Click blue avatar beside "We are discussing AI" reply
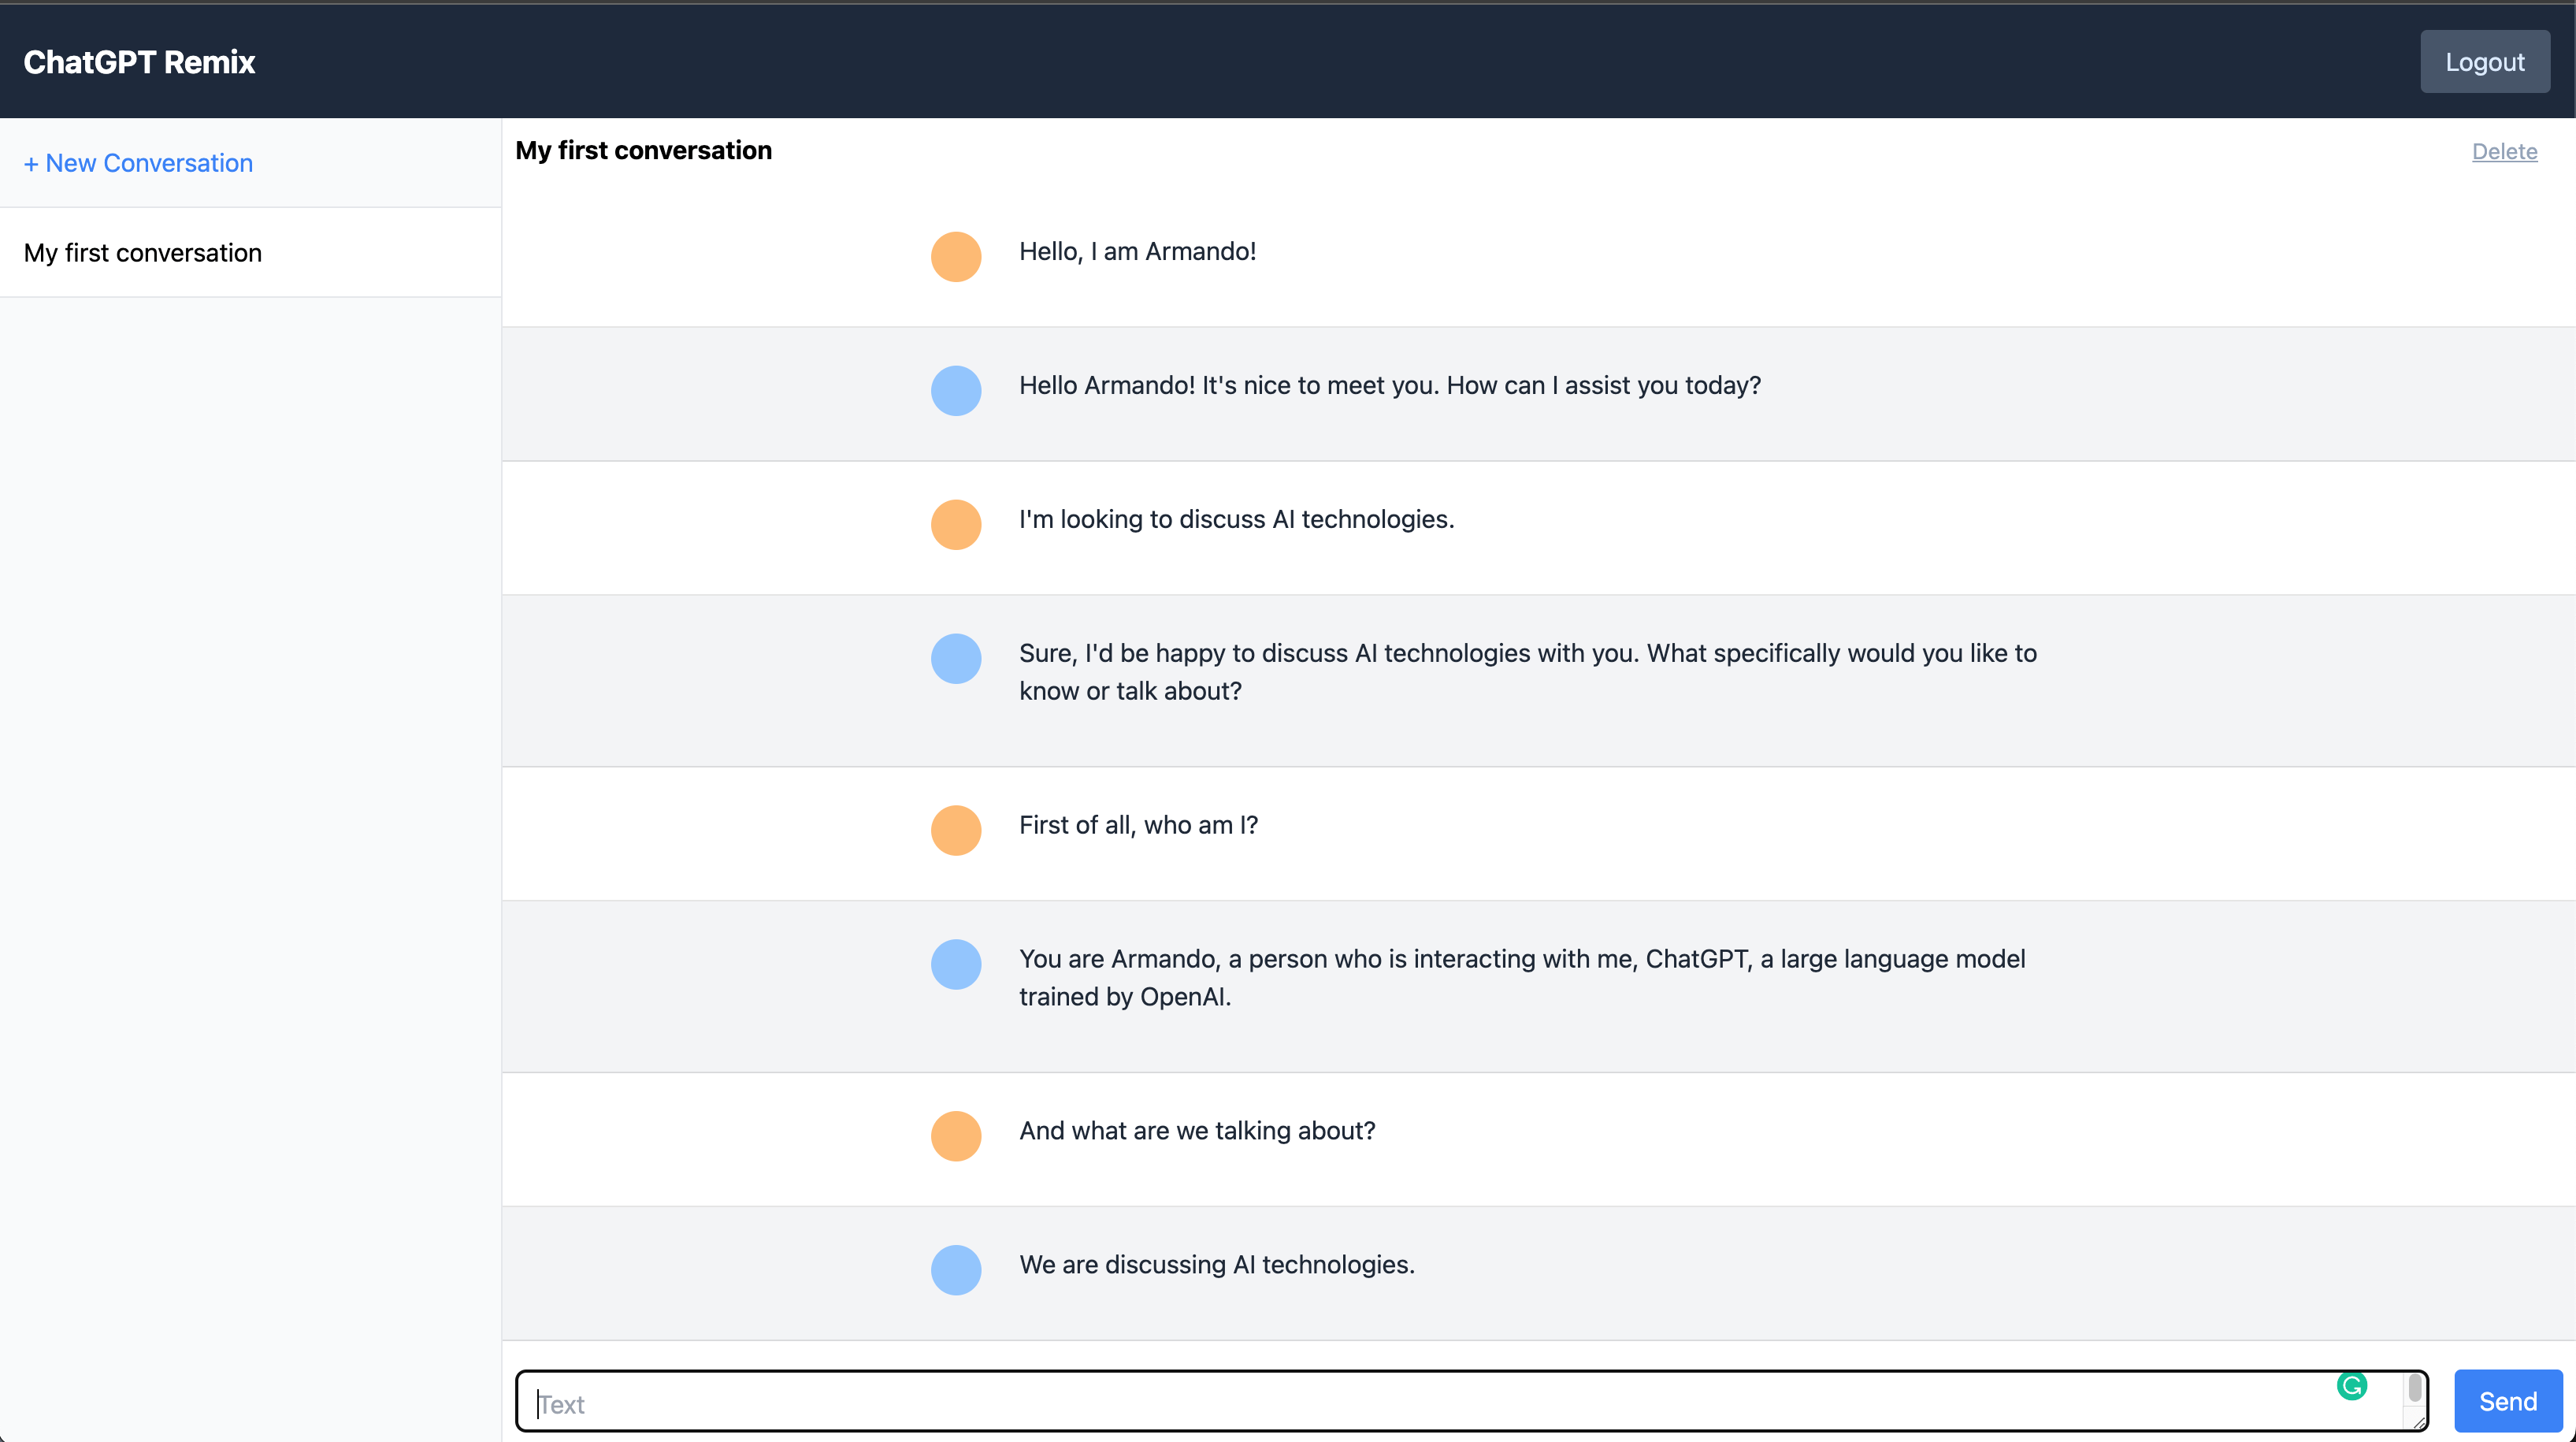The height and width of the screenshot is (1442, 2576). pyautogui.click(x=956, y=1270)
